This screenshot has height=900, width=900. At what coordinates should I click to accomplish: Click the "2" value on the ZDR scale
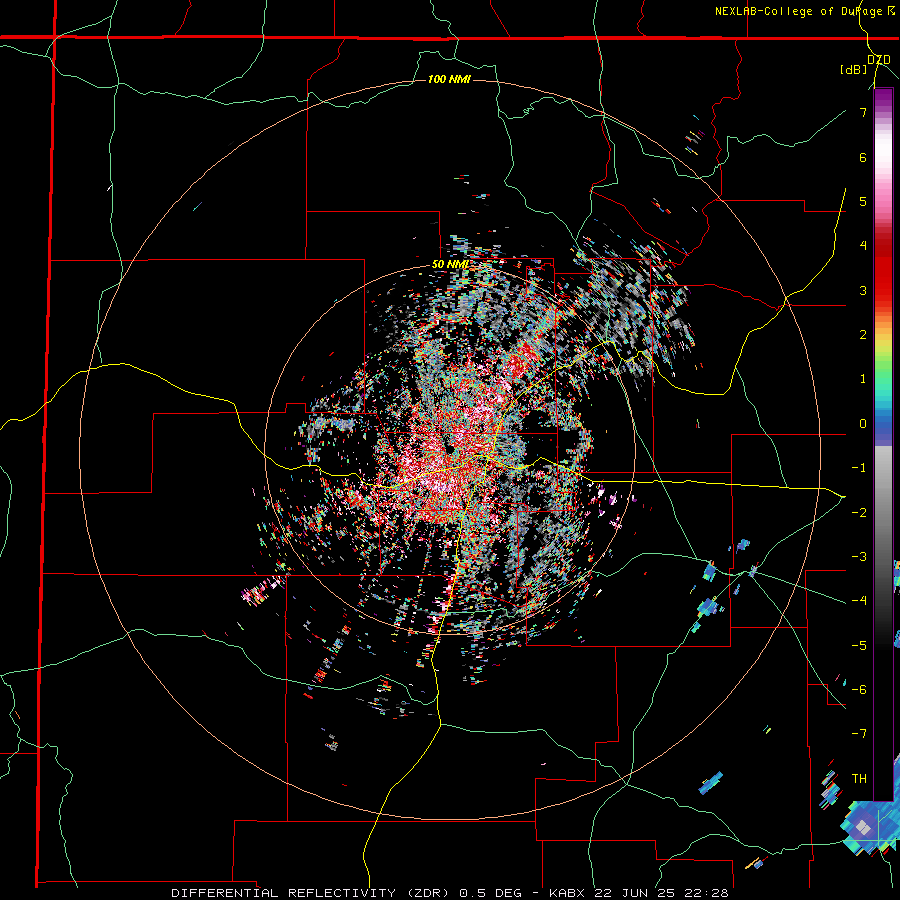point(863,335)
